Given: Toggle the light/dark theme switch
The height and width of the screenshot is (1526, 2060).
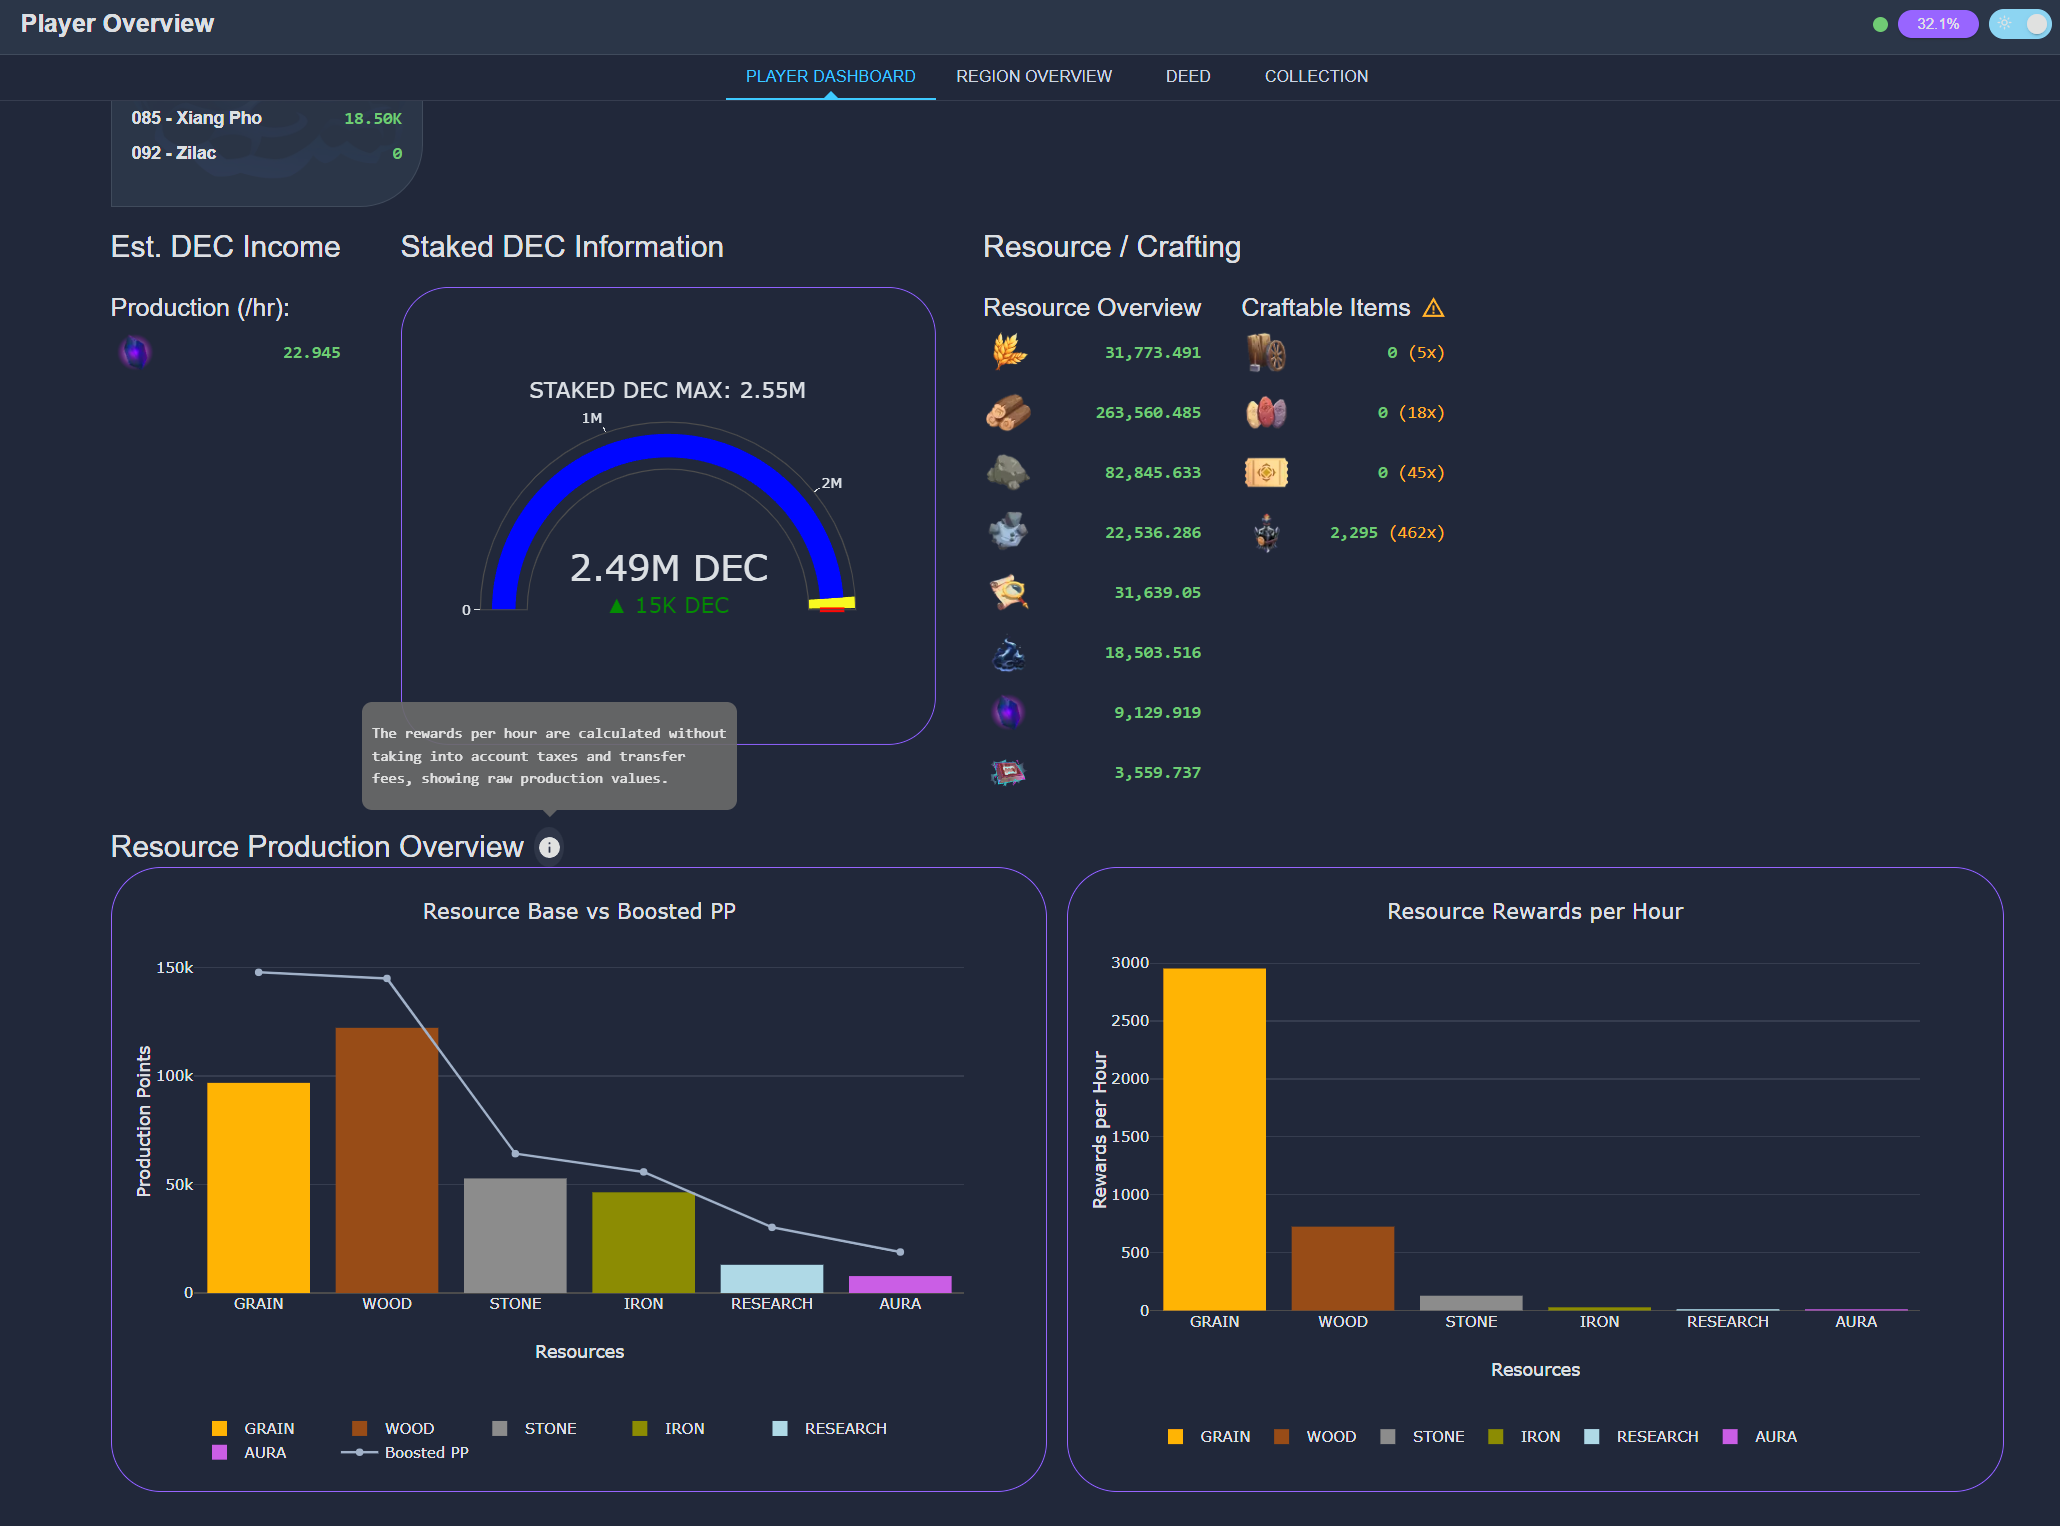Looking at the screenshot, I should (x=2019, y=24).
